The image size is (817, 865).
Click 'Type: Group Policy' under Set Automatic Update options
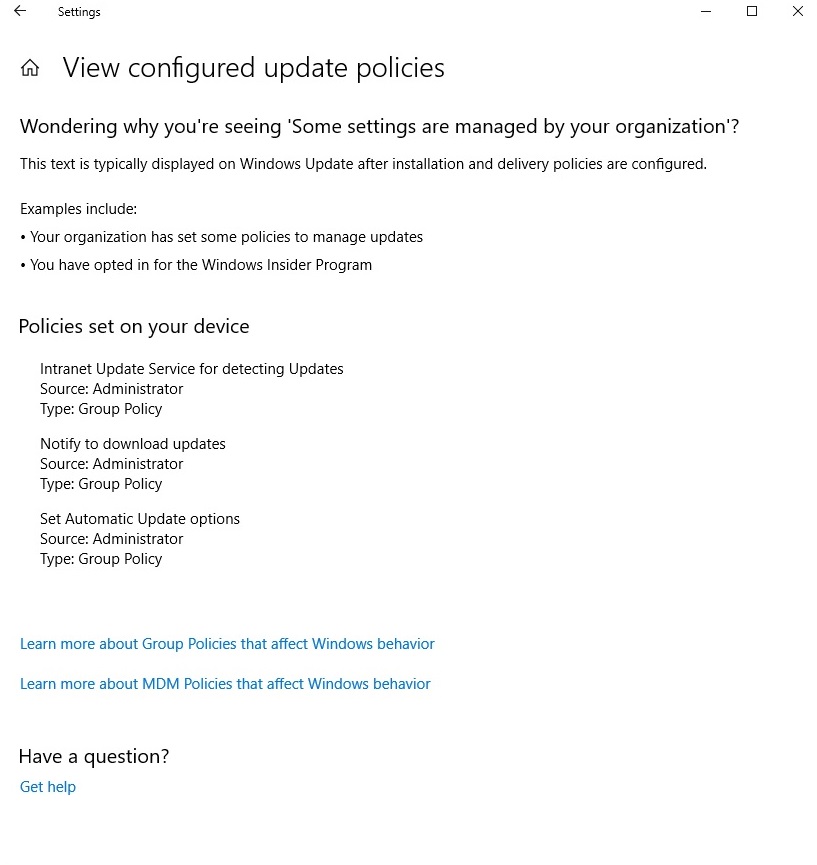tap(101, 559)
